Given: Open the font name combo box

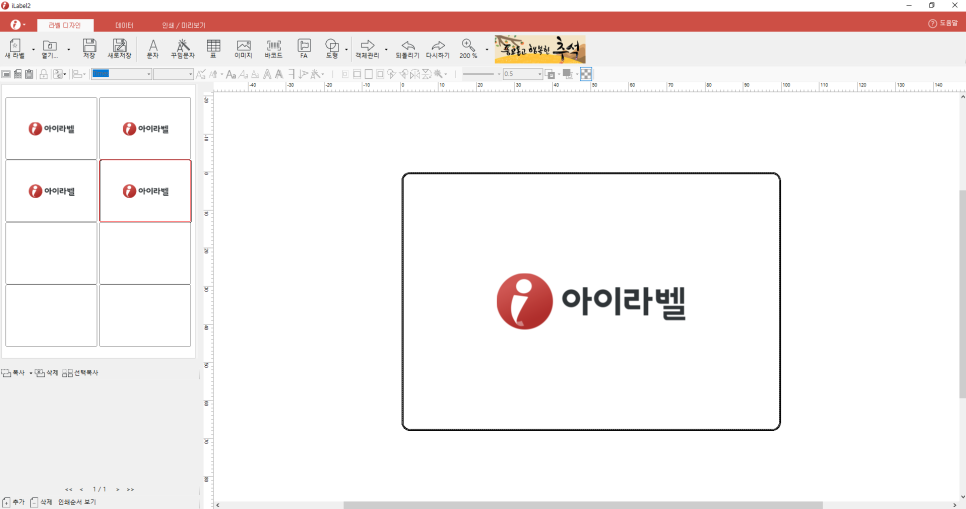Looking at the screenshot, I should pos(121,74).
